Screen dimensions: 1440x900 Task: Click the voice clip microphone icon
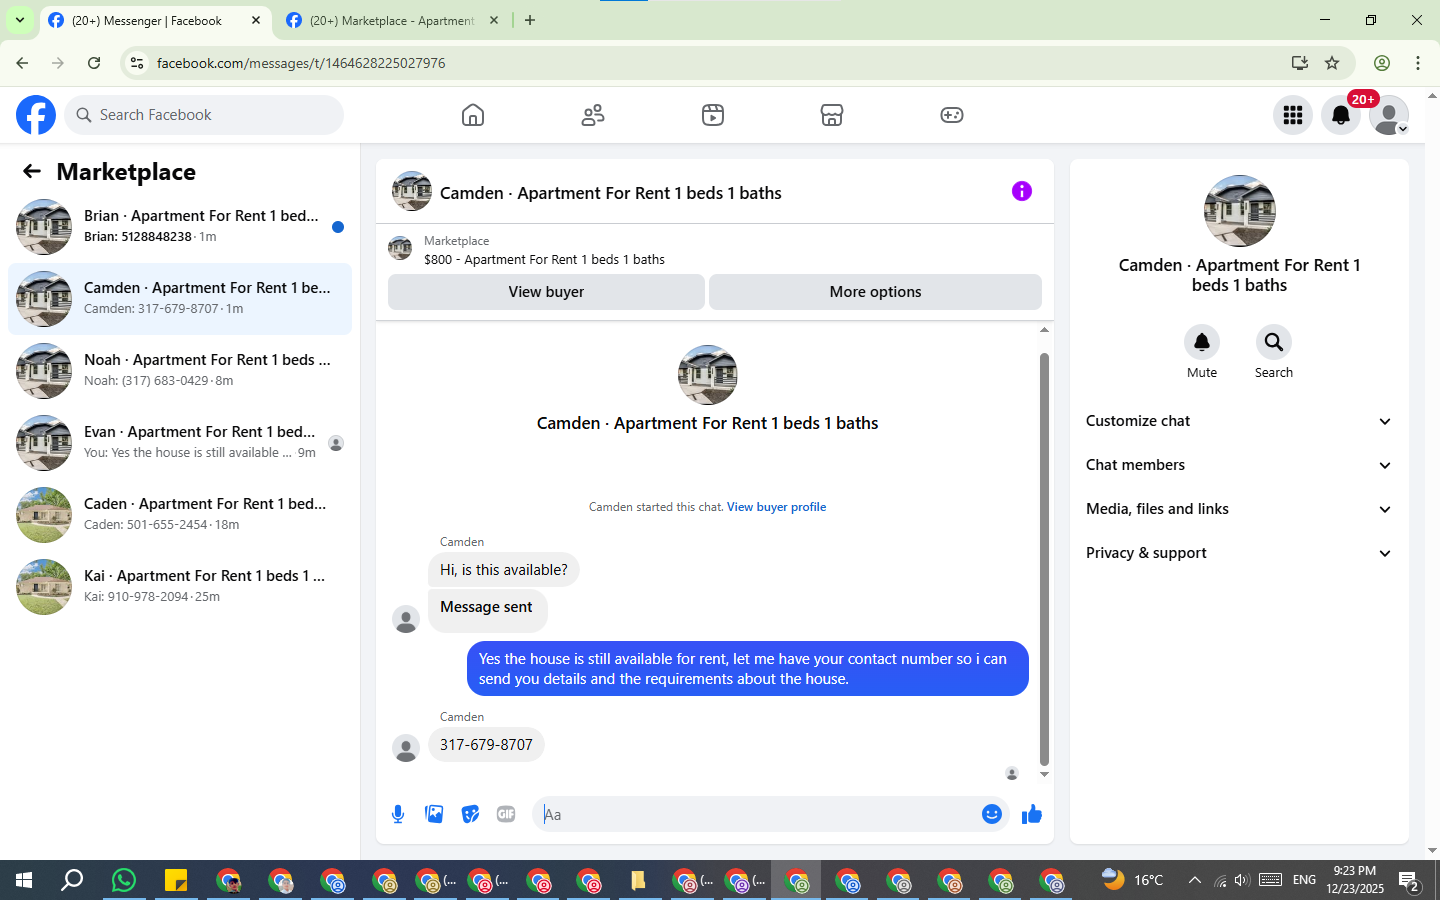coord(398,814)
